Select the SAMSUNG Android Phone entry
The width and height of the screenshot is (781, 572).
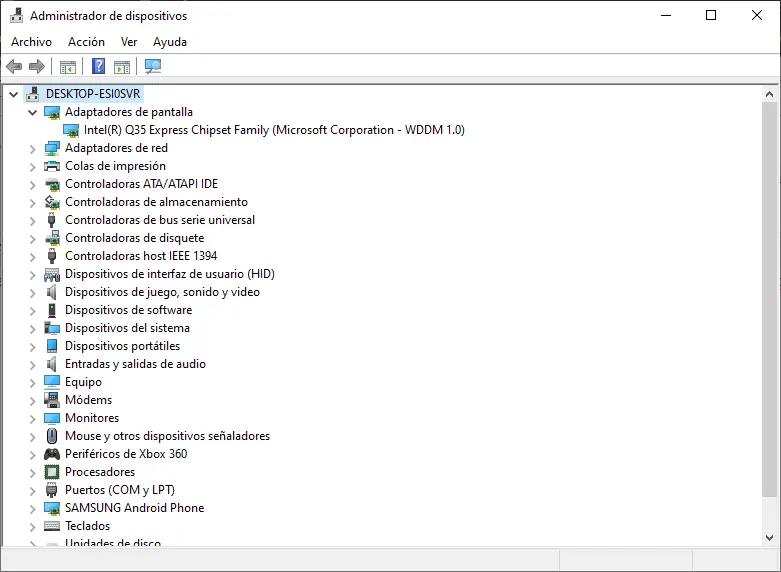(134, 508)
